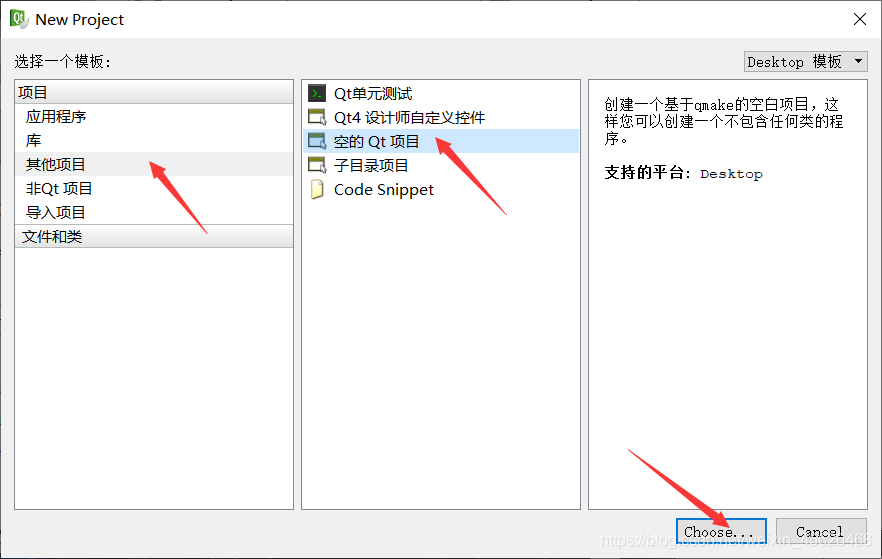882x559 pixels.
Task: Click the 空的 Qt 项目 template icon
Action: tap(317, 141)
